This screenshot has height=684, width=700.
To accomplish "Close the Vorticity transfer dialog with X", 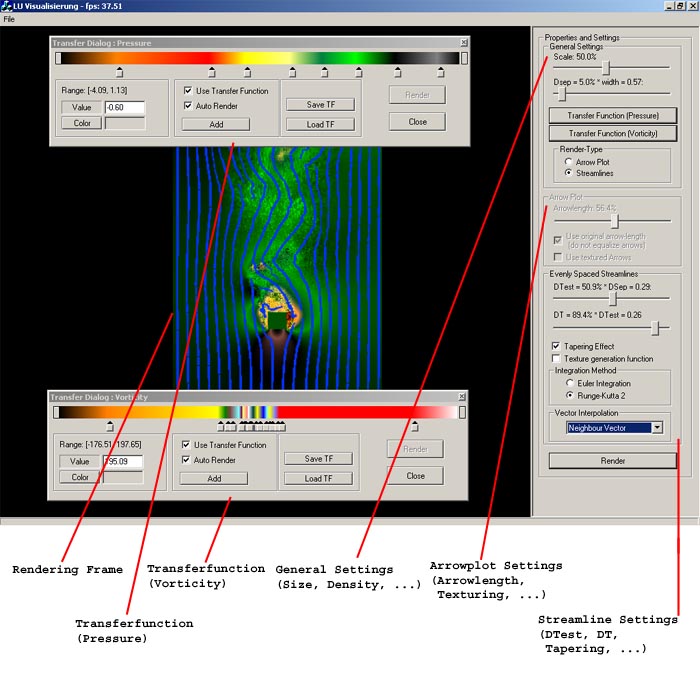I will click(x=461, y=397).
